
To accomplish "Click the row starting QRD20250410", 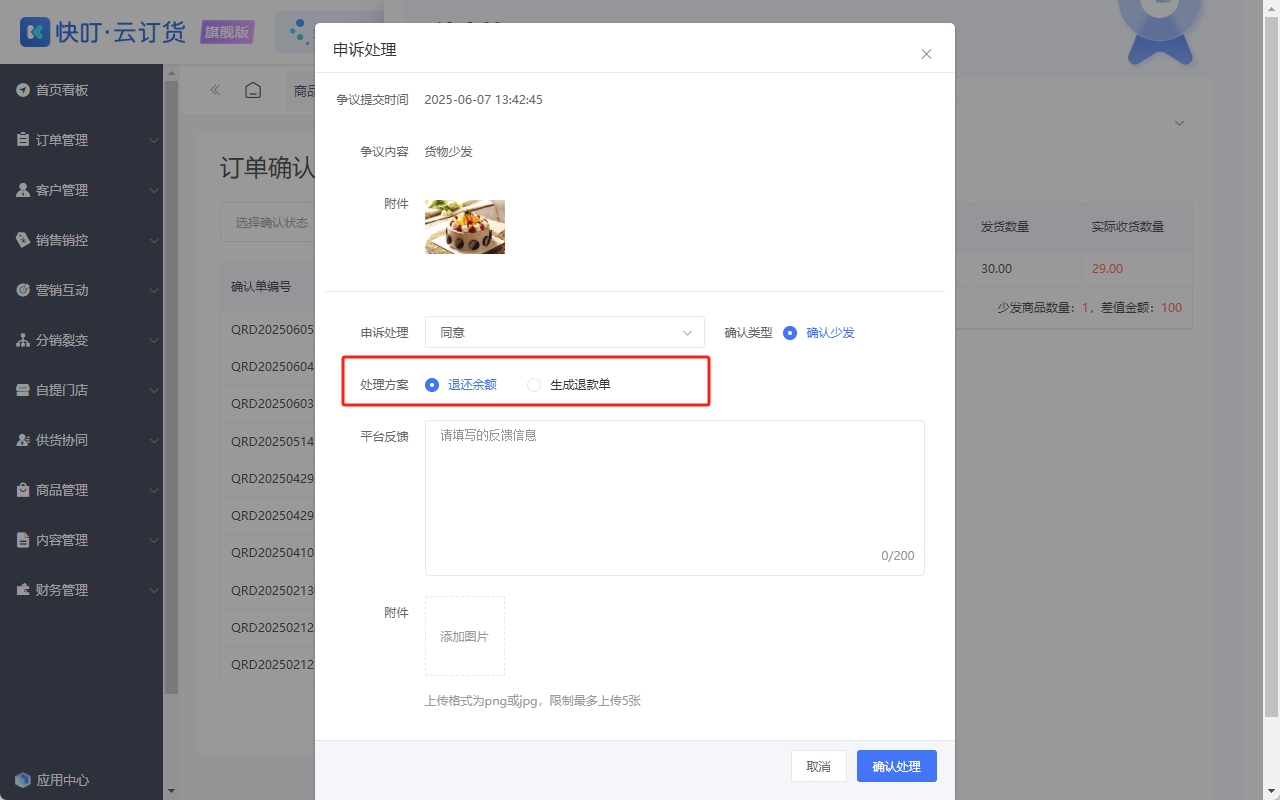I will coord(268,553).
